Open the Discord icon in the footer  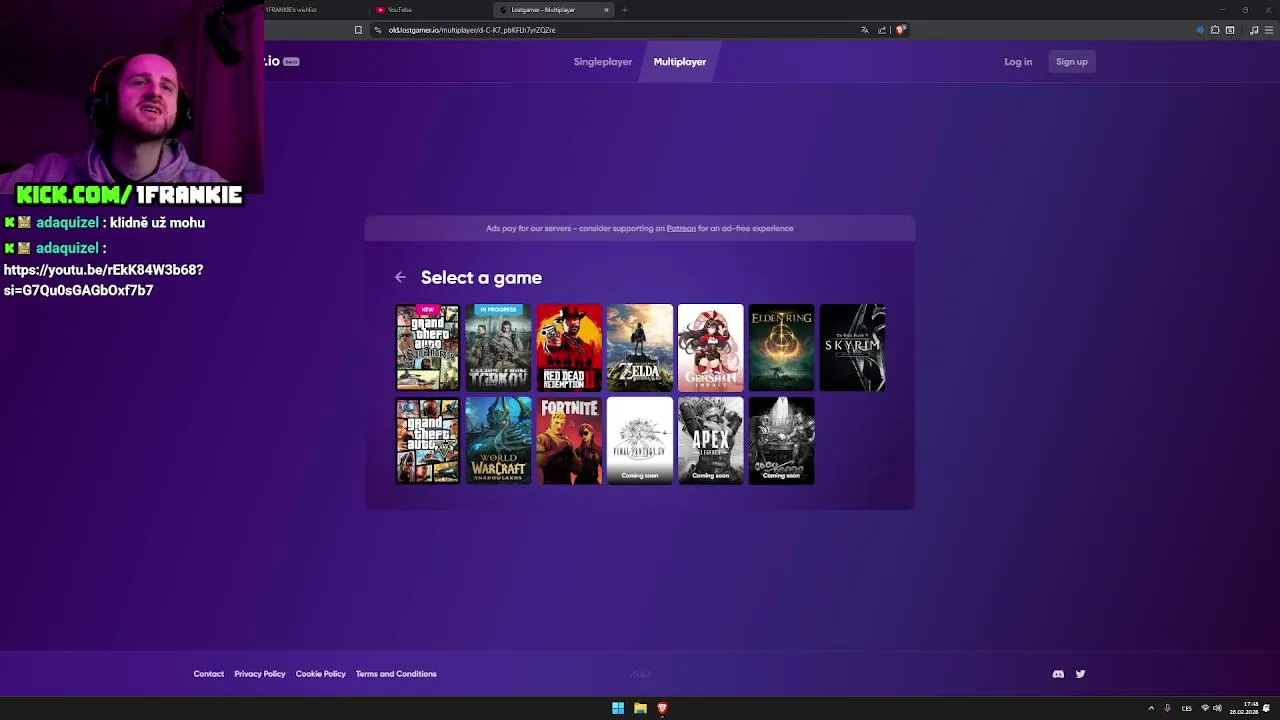pyautogui.click(x=1058, y=674)
